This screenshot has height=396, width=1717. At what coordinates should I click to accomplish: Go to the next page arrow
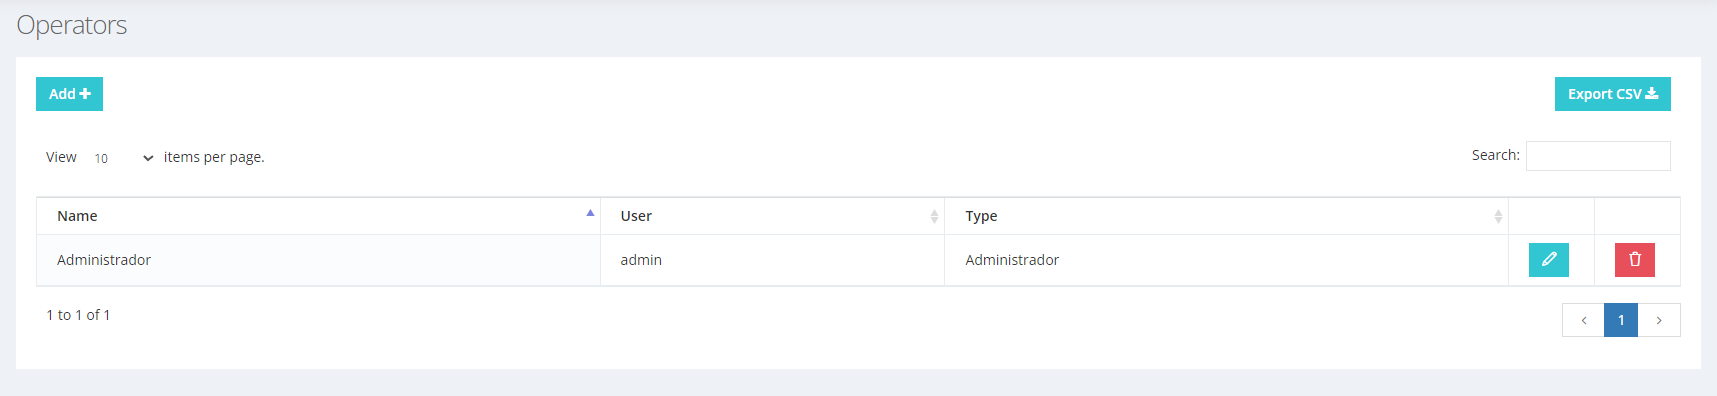[1659, 320]
